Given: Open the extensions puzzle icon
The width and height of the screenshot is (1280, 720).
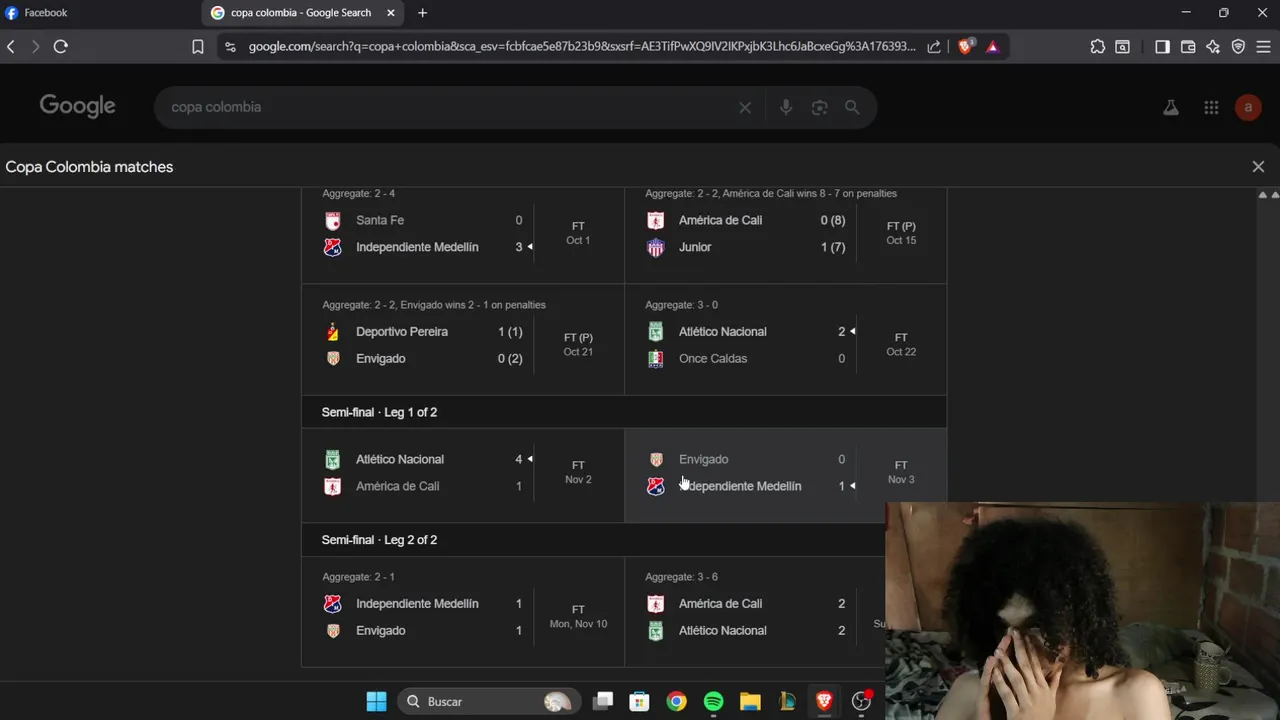Looking at the screenshot, I should pos(1097,46).
